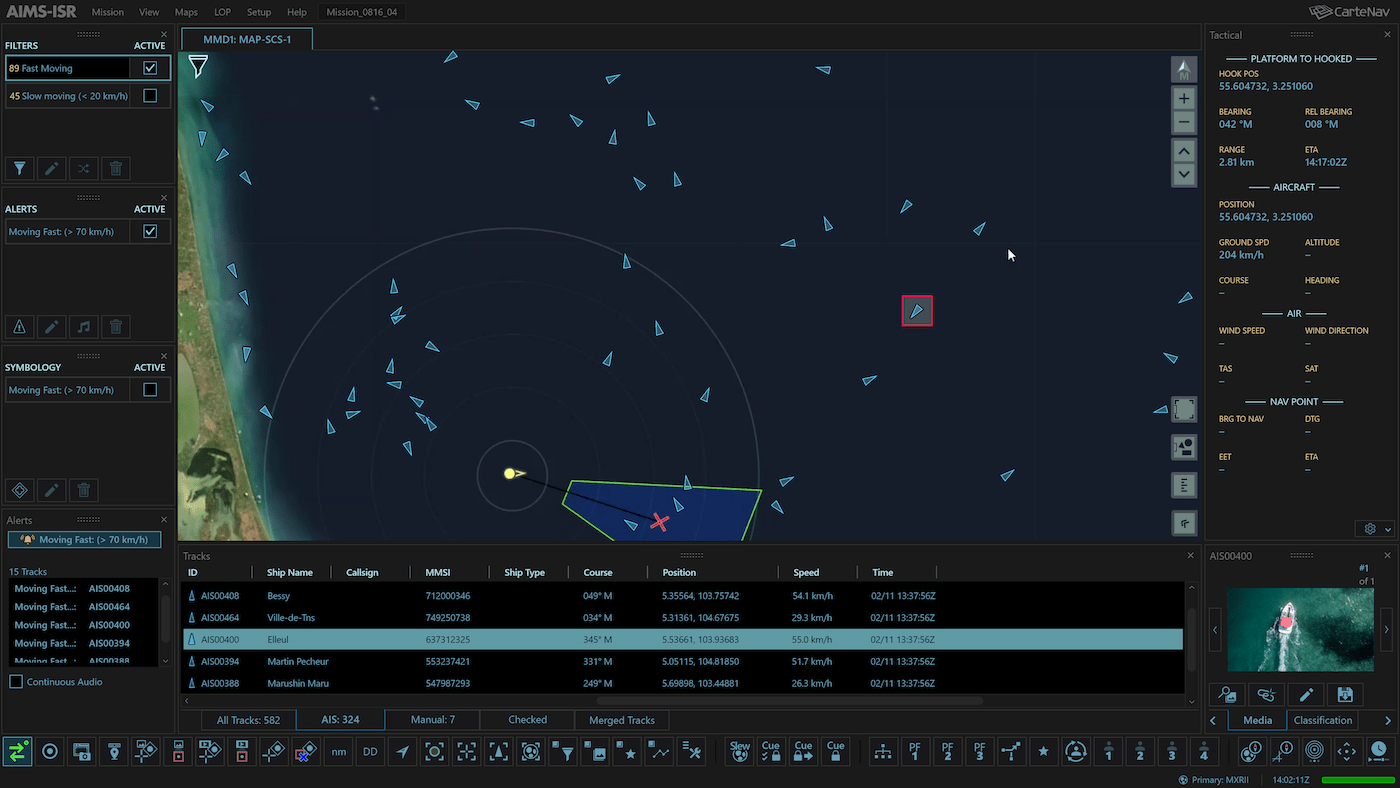
Task: Select the PF 2 toolbar button
Action: tap(947, 752)
